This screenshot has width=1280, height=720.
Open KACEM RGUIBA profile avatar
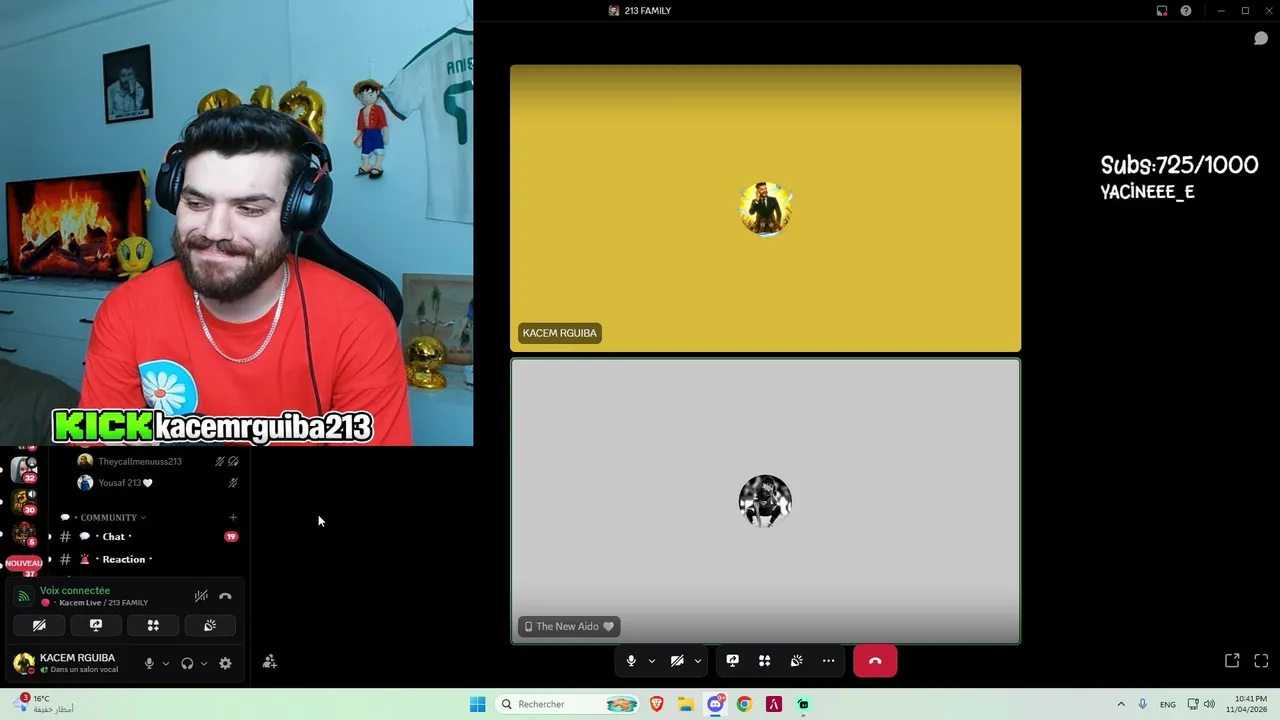pos(24,663)
